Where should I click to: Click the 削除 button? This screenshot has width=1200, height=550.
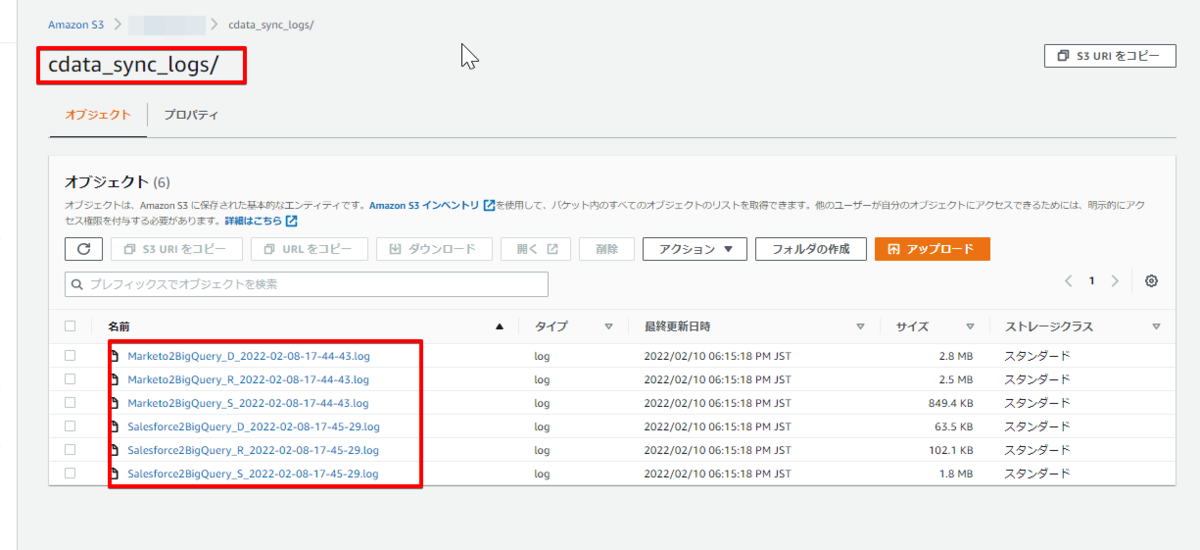(606, 249)
